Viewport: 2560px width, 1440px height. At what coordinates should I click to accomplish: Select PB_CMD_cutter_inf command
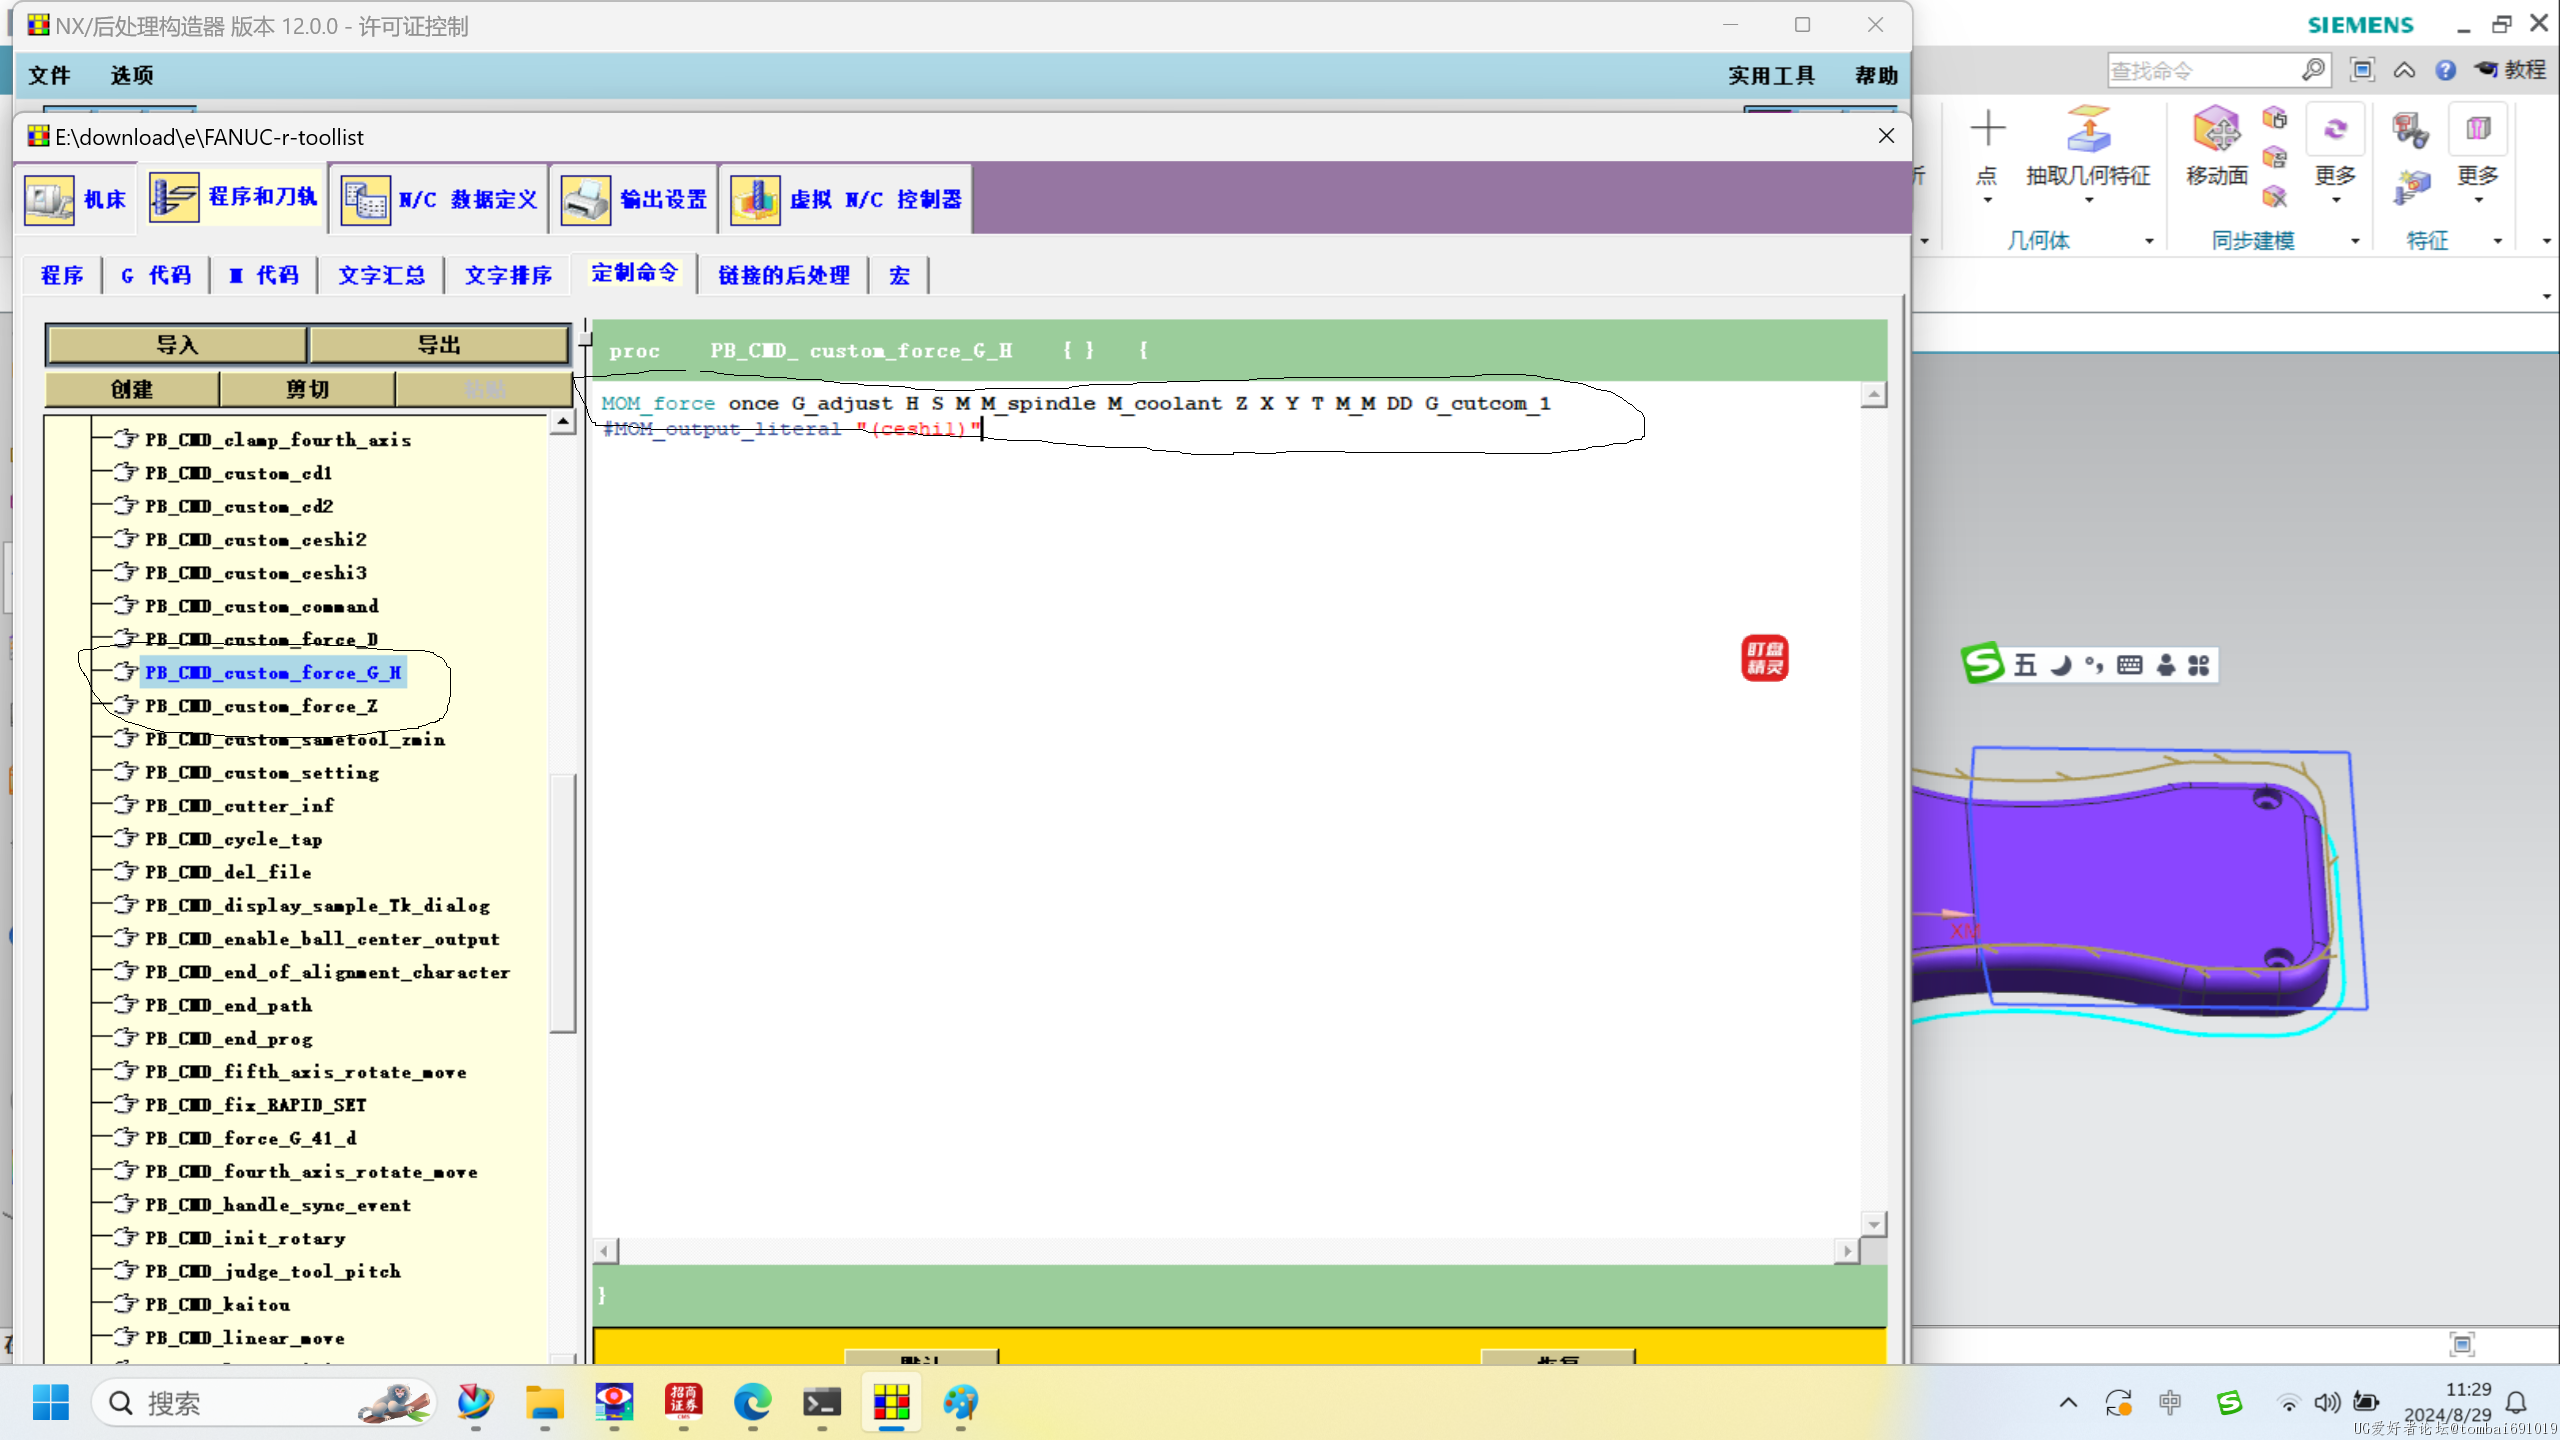(240, 805)
